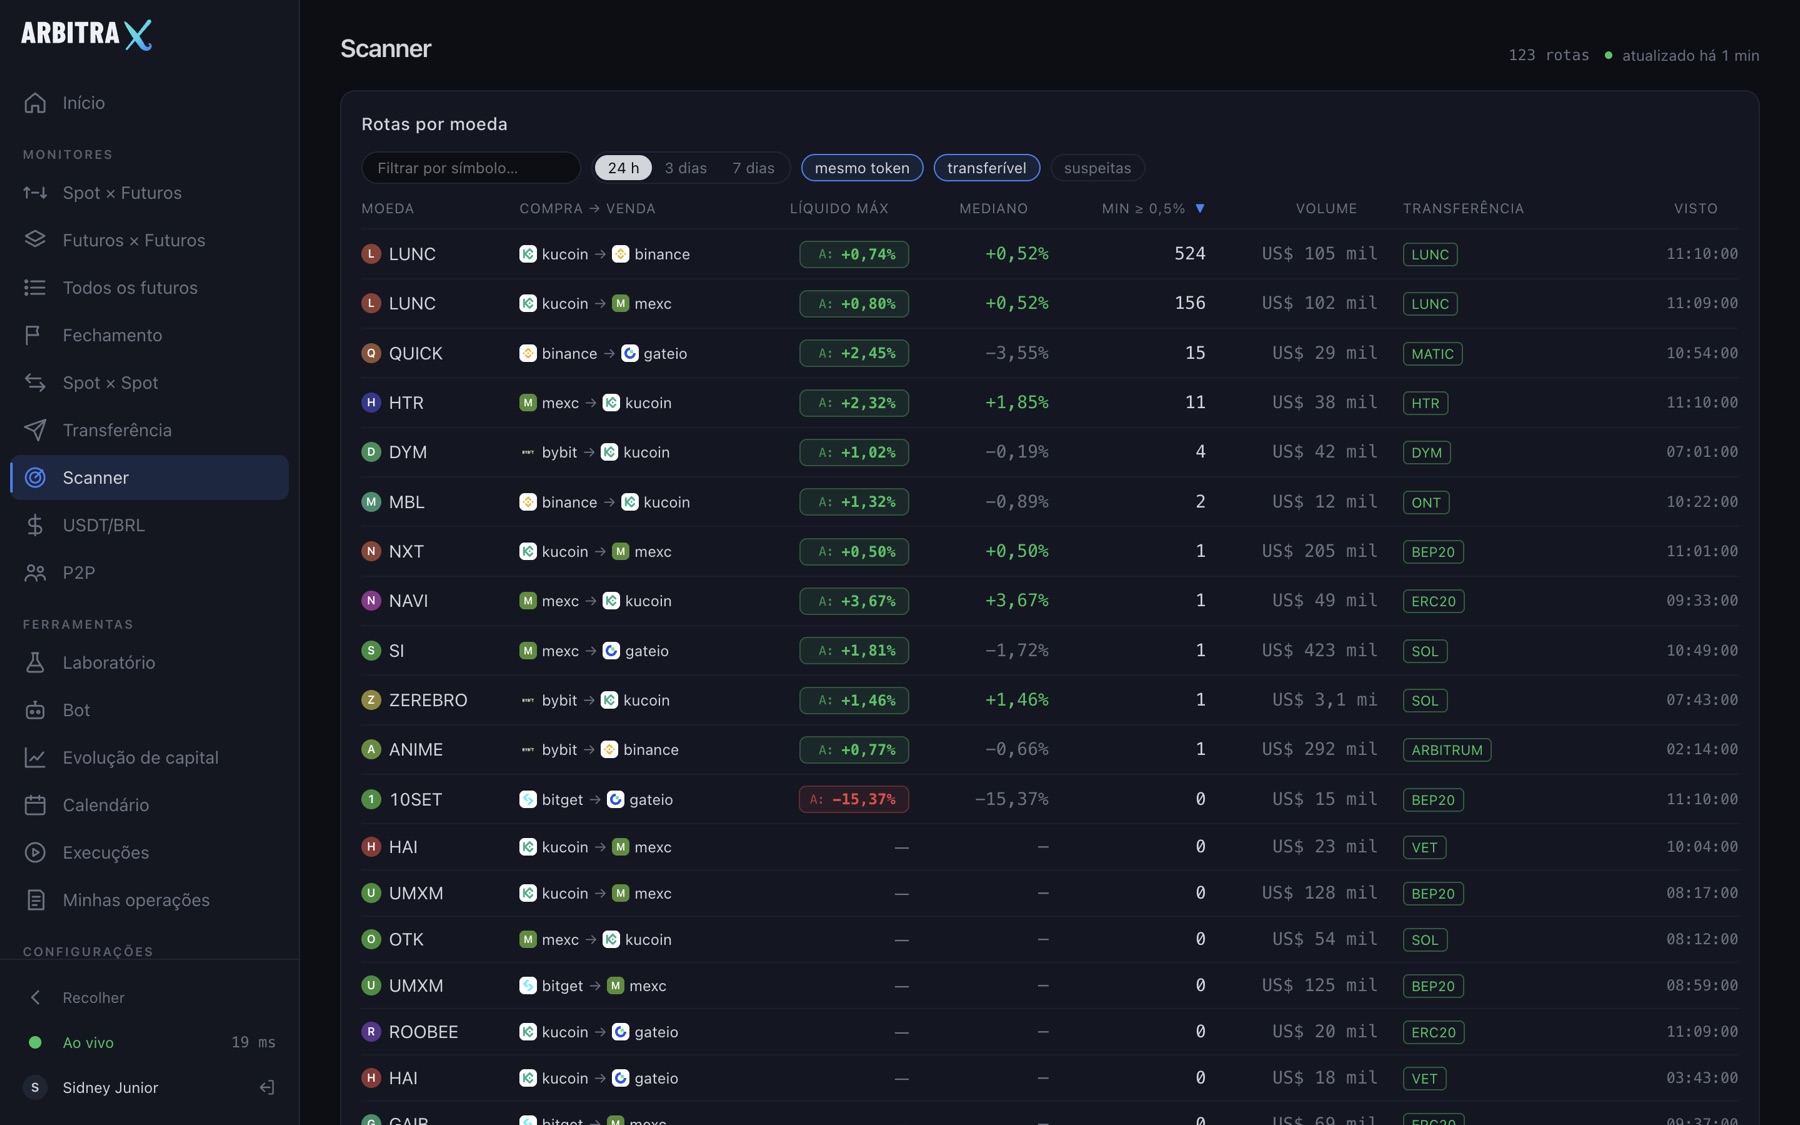Click the MOEDA column header
The height and width of the screenshot is (1125, 1800).
click(388, 208)
